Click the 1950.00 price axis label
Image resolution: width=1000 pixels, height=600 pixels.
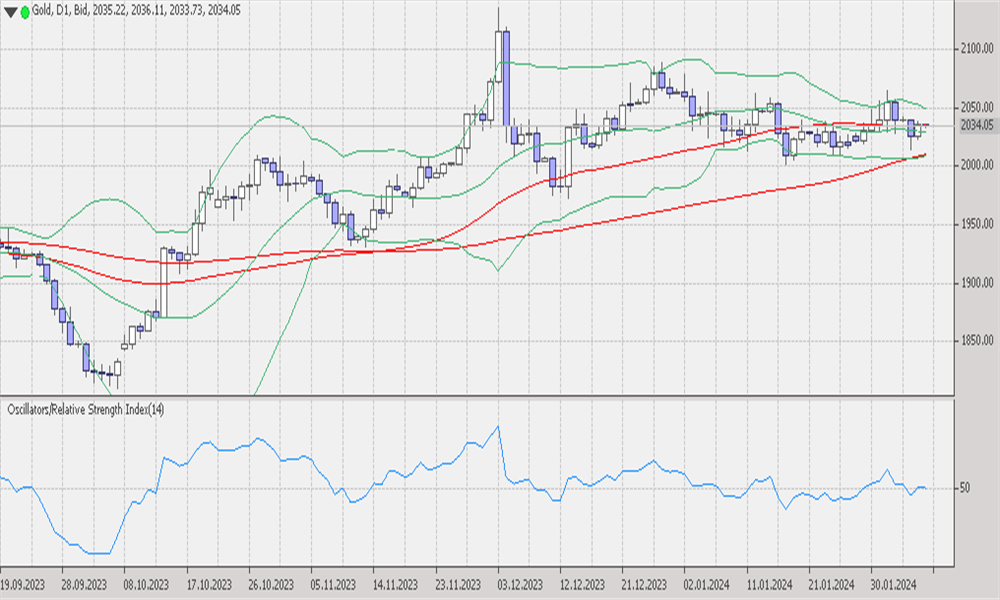click(x=976, y=224)
